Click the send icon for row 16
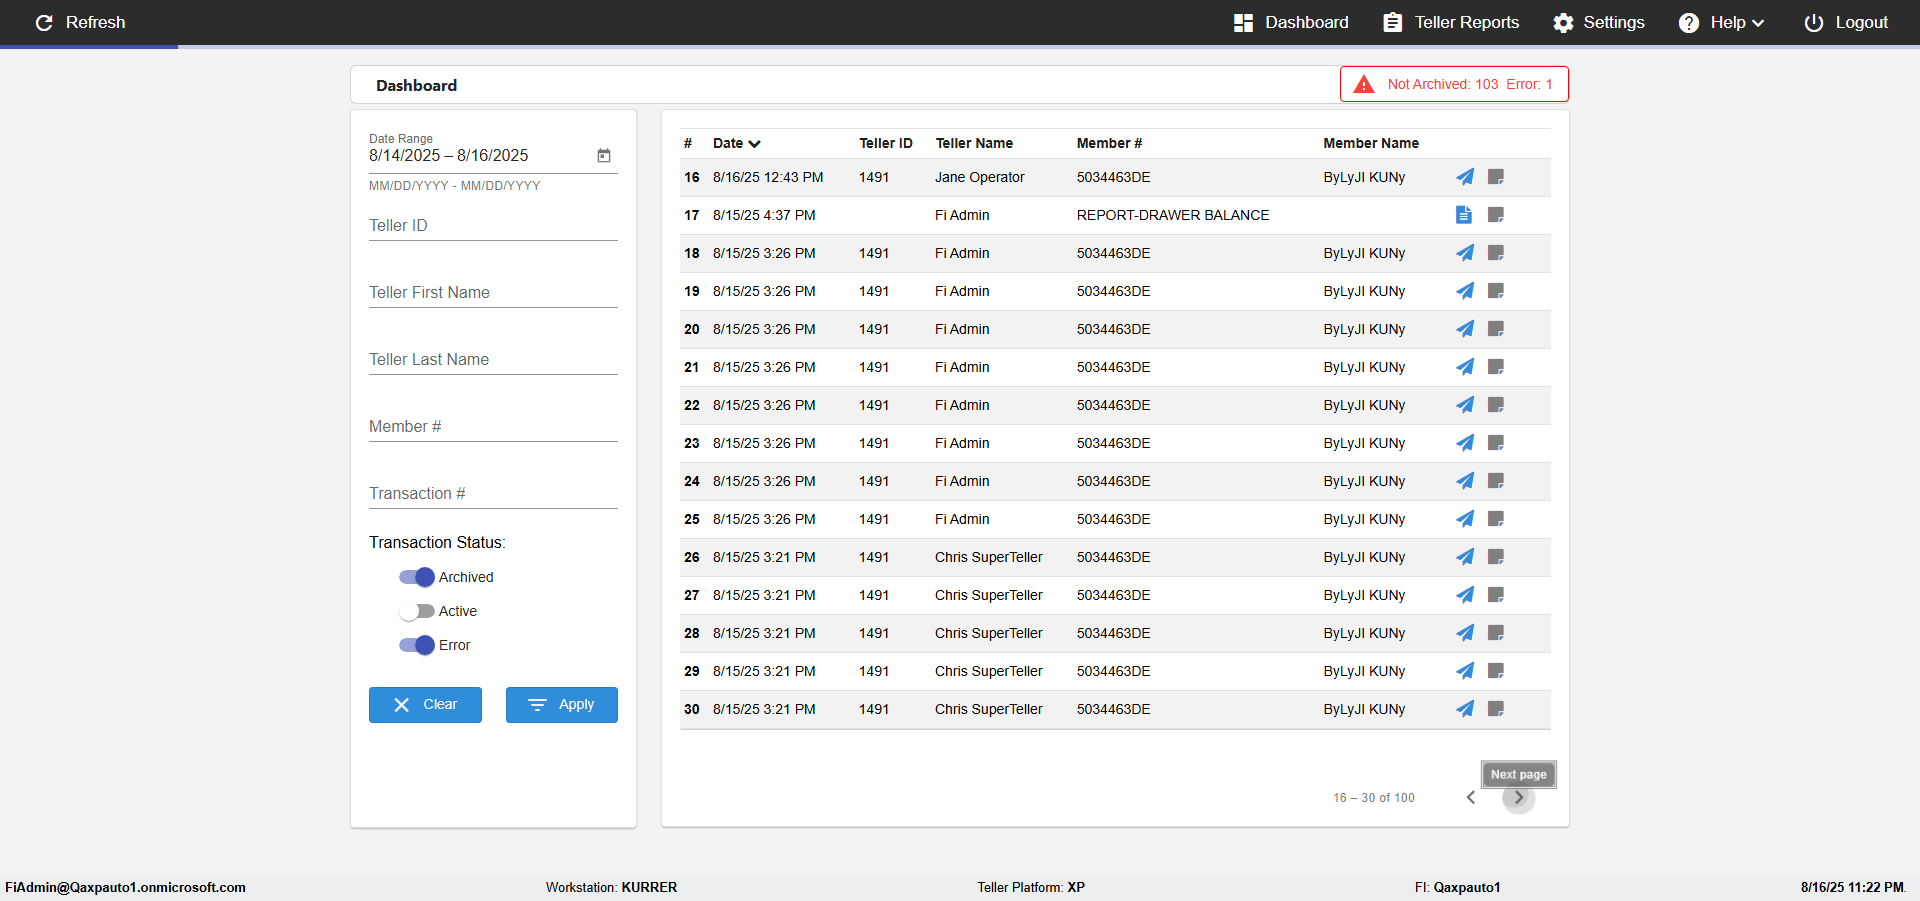 pos(1464,177)
